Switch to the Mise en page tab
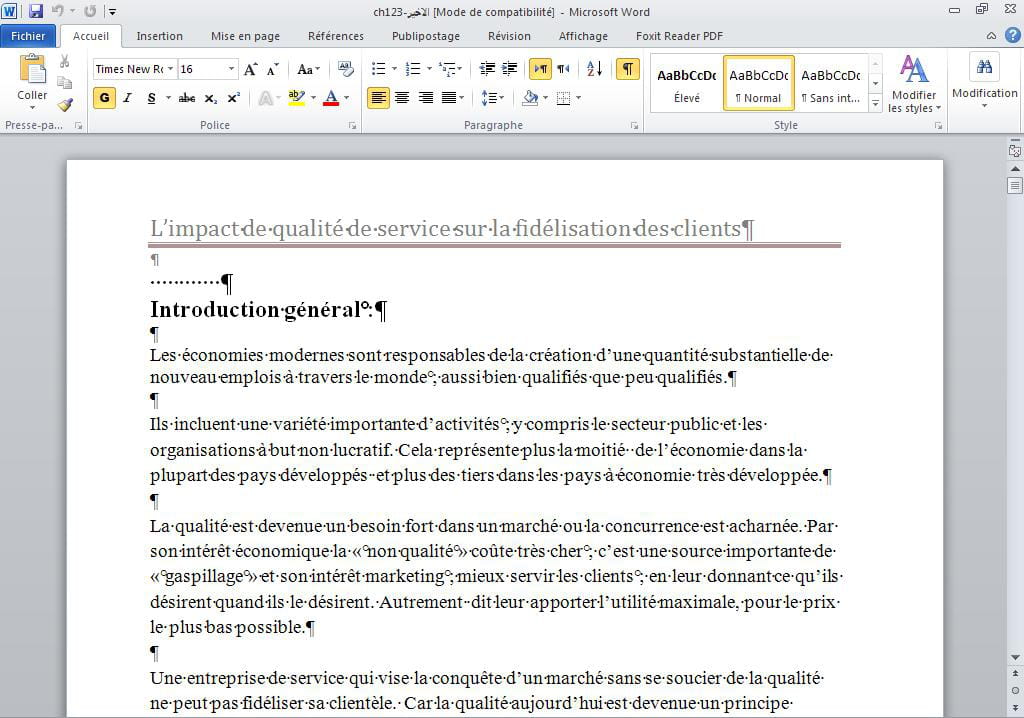 pyautogui.click(x=246, y=36)
